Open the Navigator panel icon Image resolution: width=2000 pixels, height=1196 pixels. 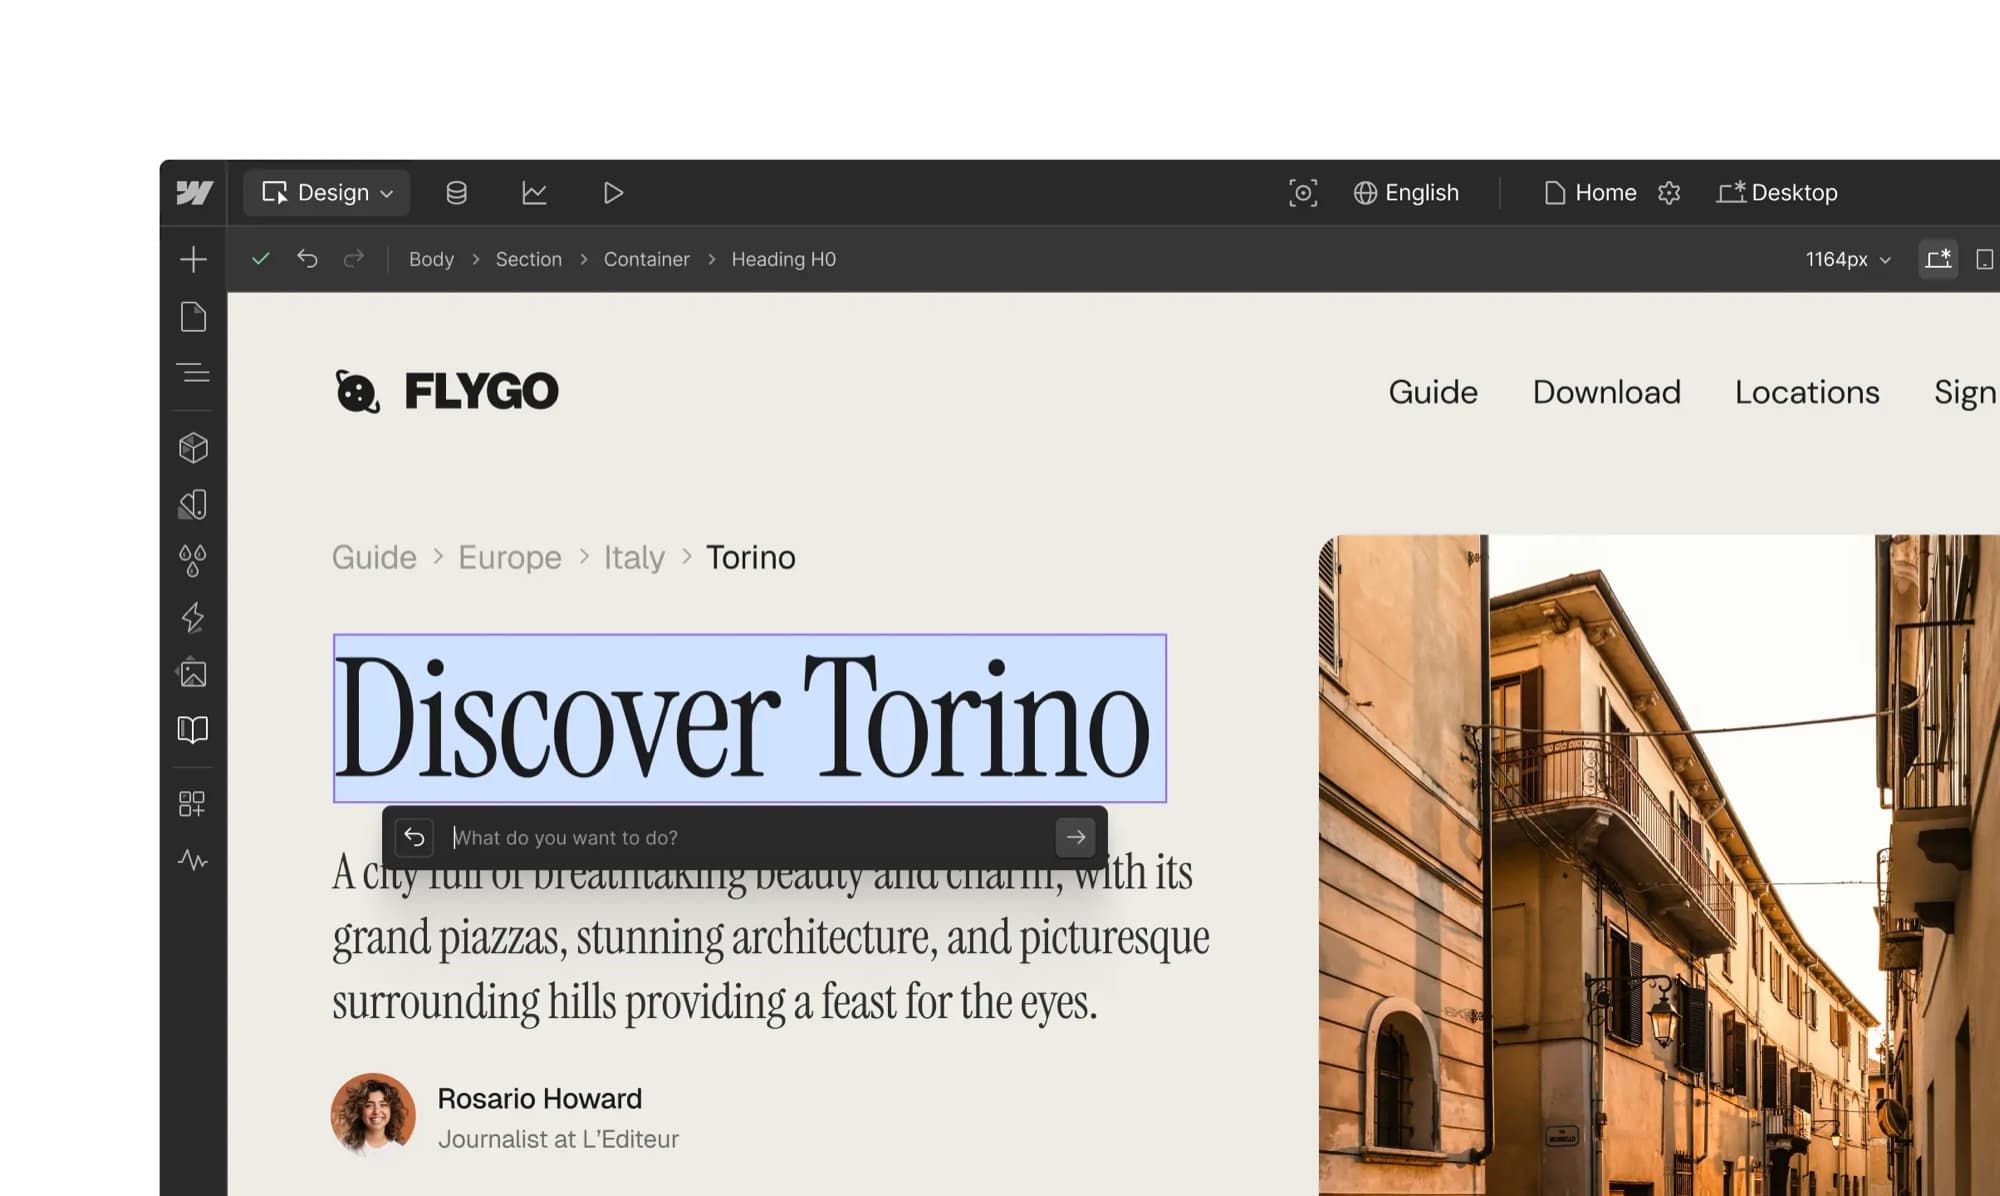point(193,373)
